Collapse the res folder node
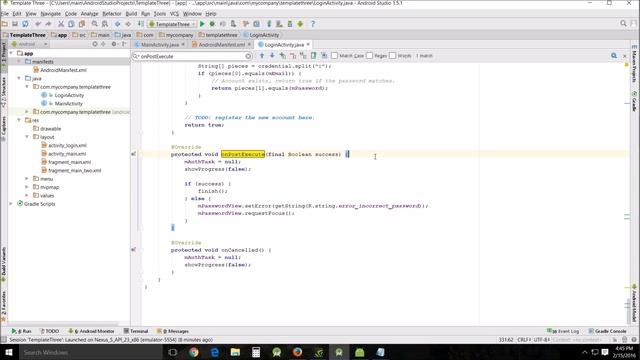 [x=19, y=120]
